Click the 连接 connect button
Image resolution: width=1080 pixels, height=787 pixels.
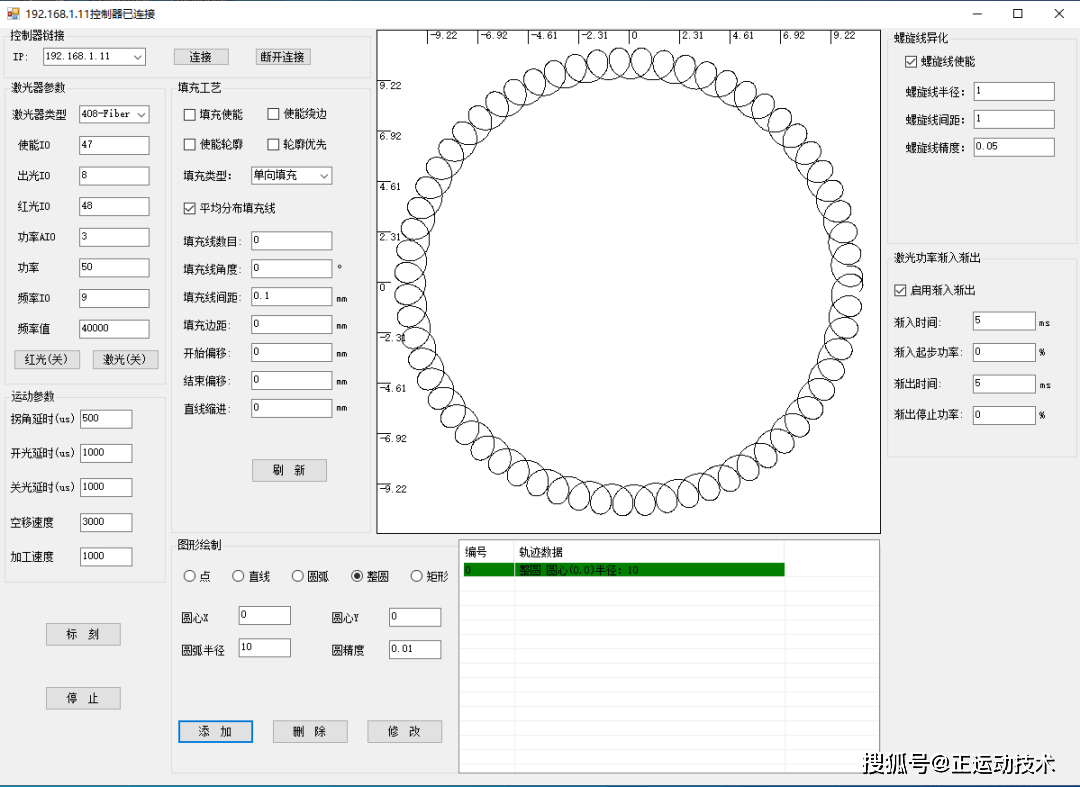(x=200, y=57)
